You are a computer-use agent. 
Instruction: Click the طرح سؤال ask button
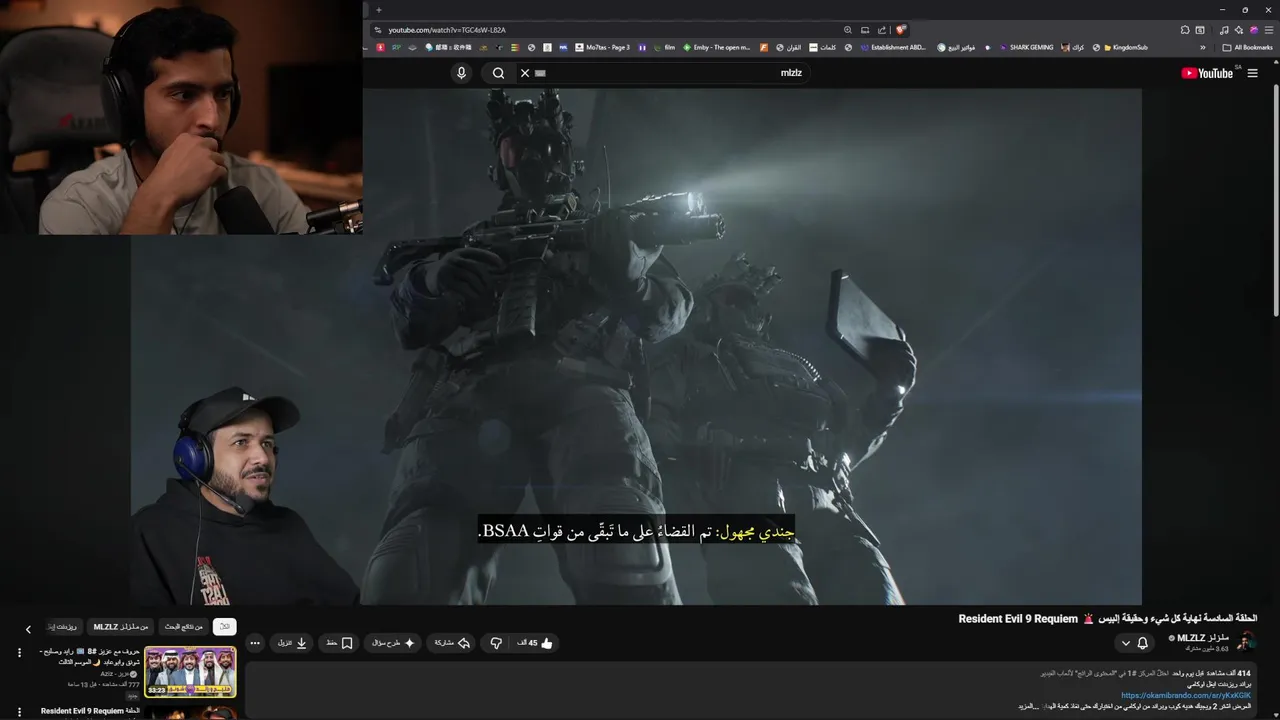393,643
